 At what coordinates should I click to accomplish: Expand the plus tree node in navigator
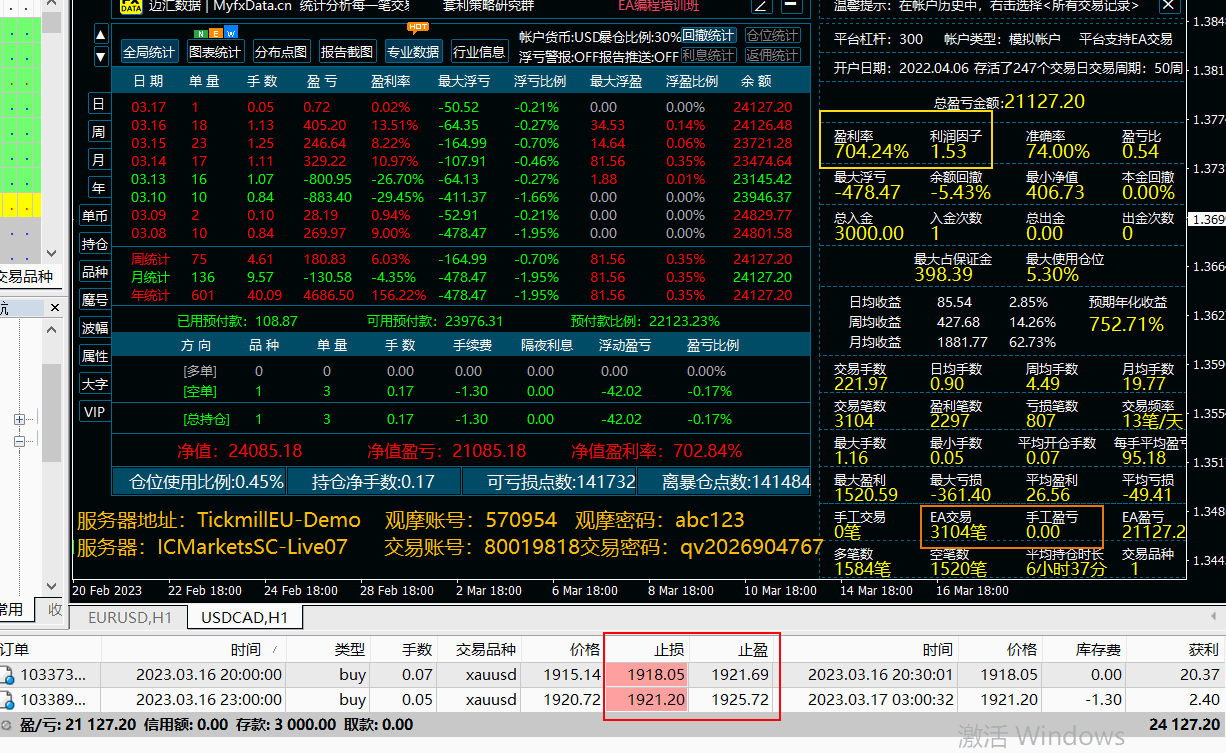[19, 420]
